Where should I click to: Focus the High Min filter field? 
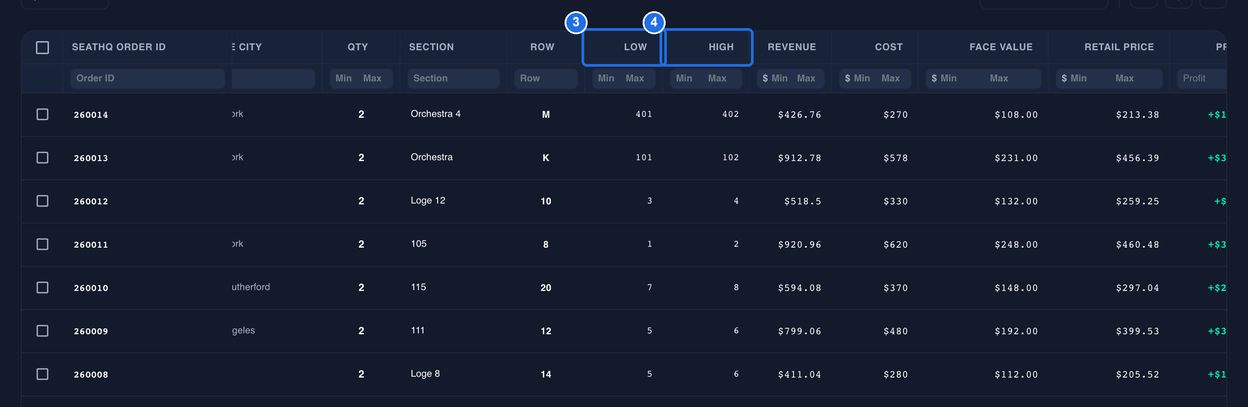pyautogui.click(x=683, y=78)
